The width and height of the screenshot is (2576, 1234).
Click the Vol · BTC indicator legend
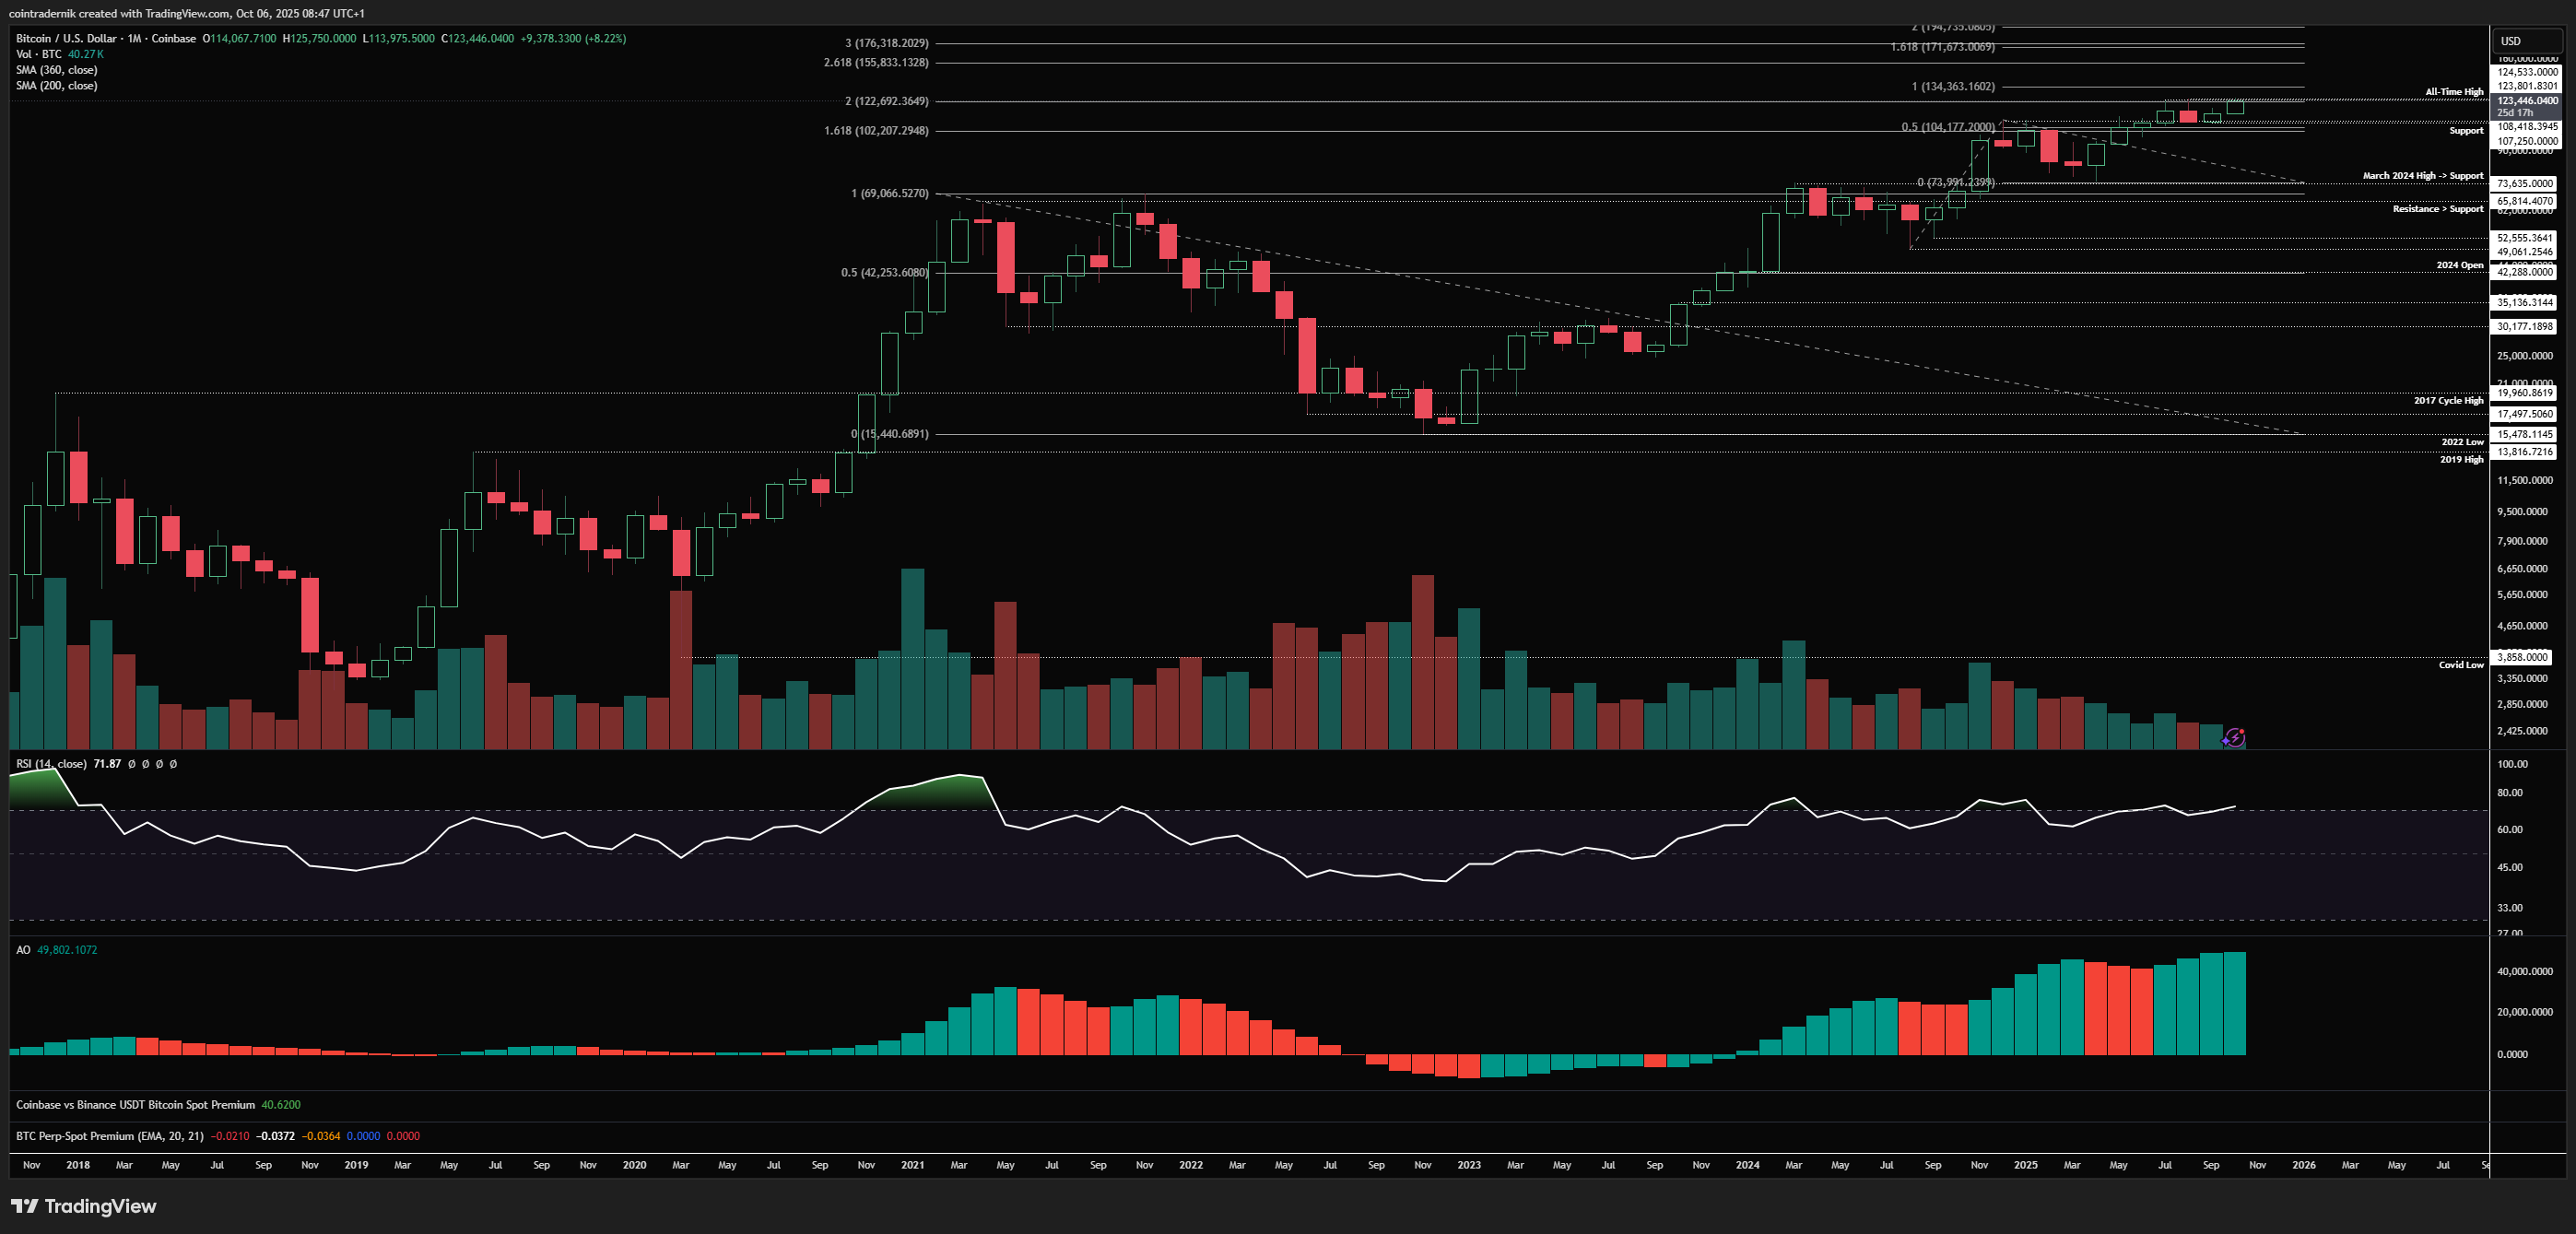point(39,54)
